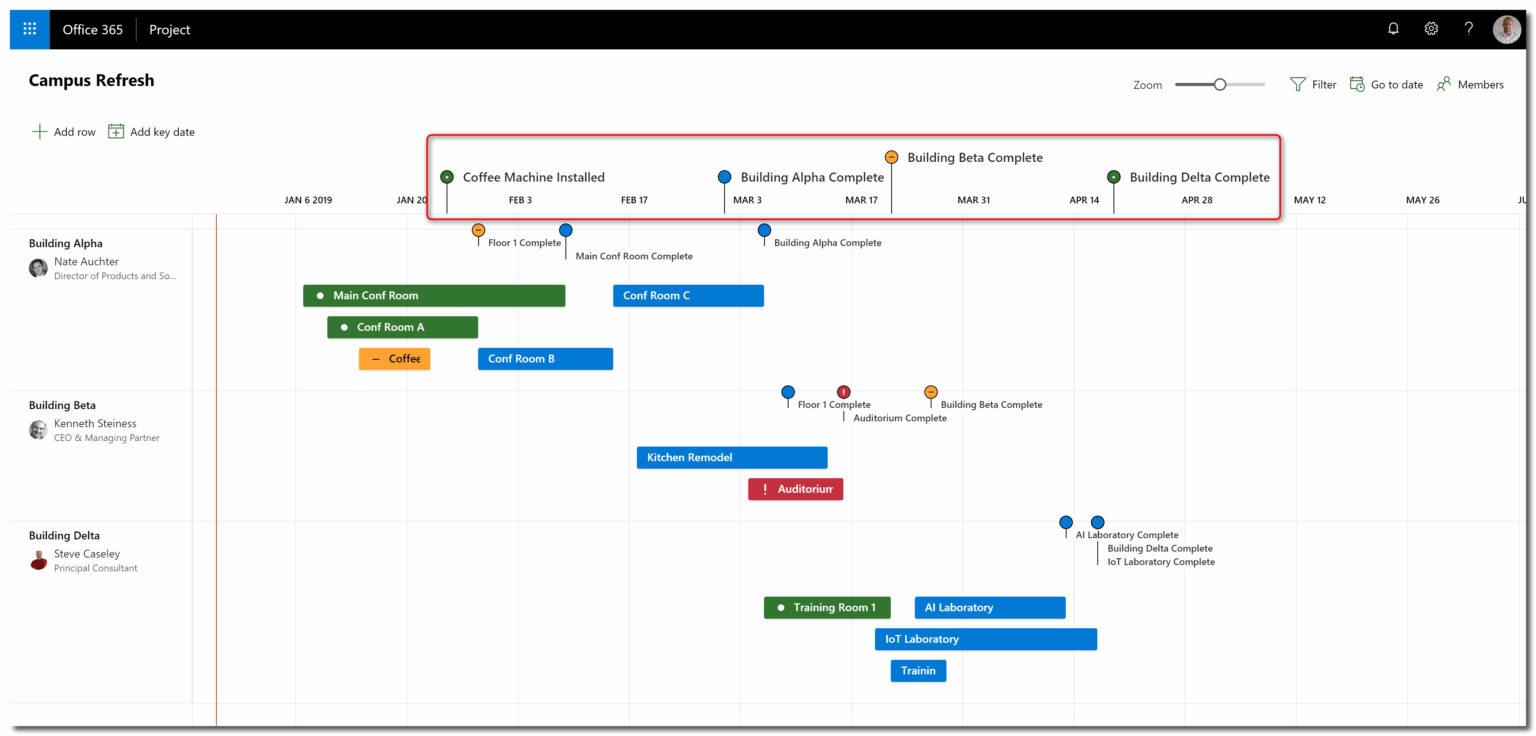Select the Floor 1 Complete milestone
1536x736 pixels.
478,230
